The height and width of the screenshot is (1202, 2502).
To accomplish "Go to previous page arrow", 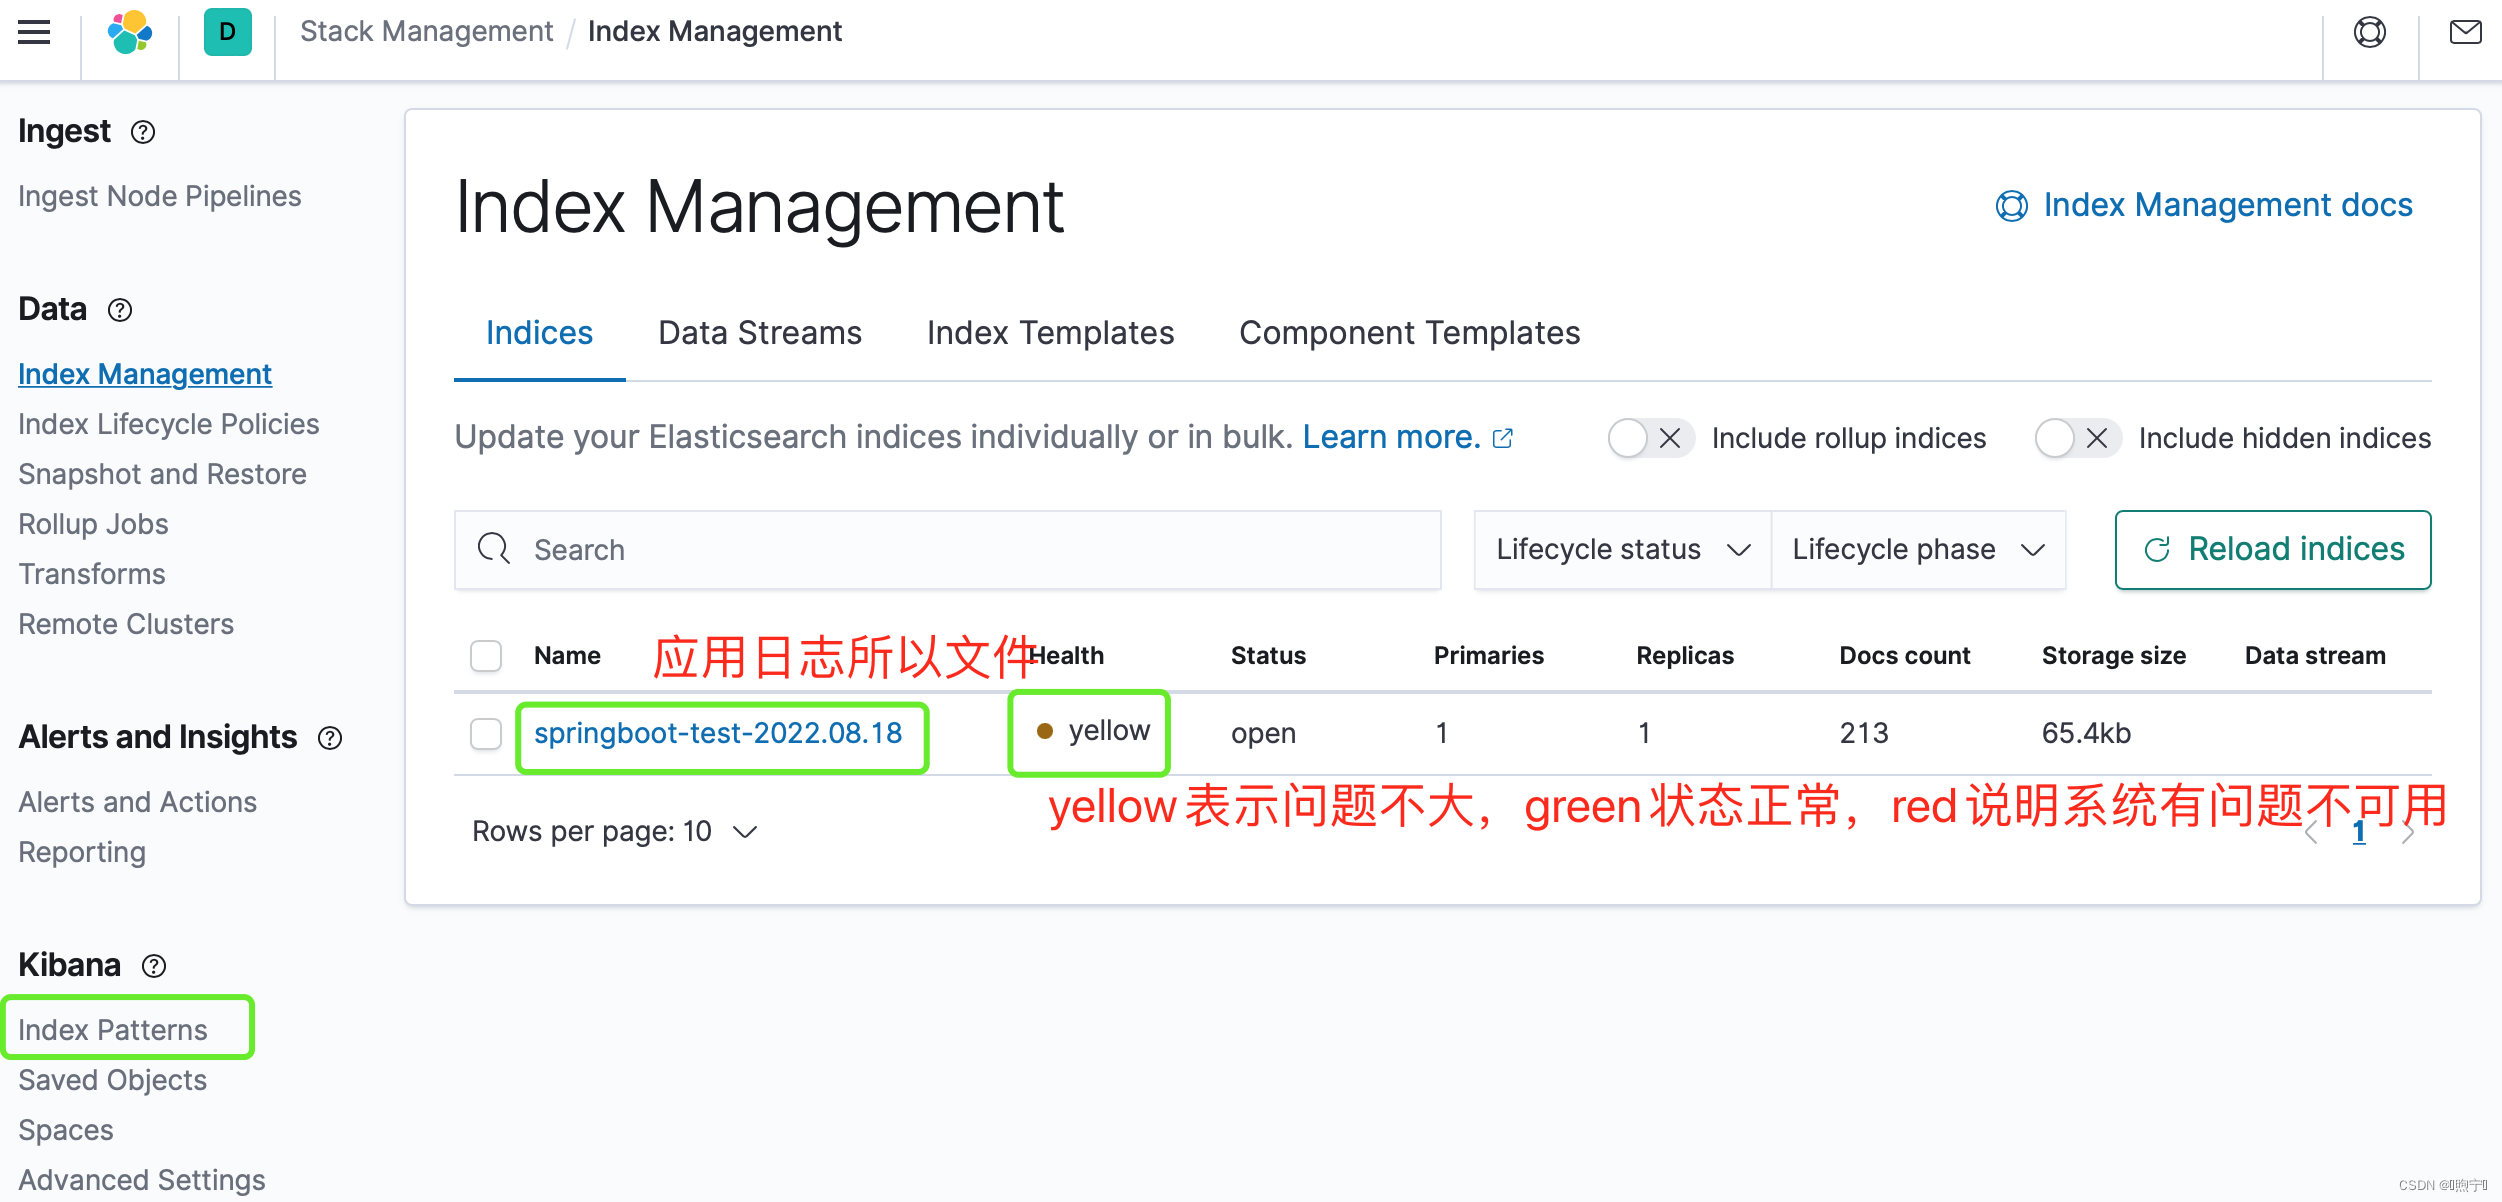I will pos(2311,832).
